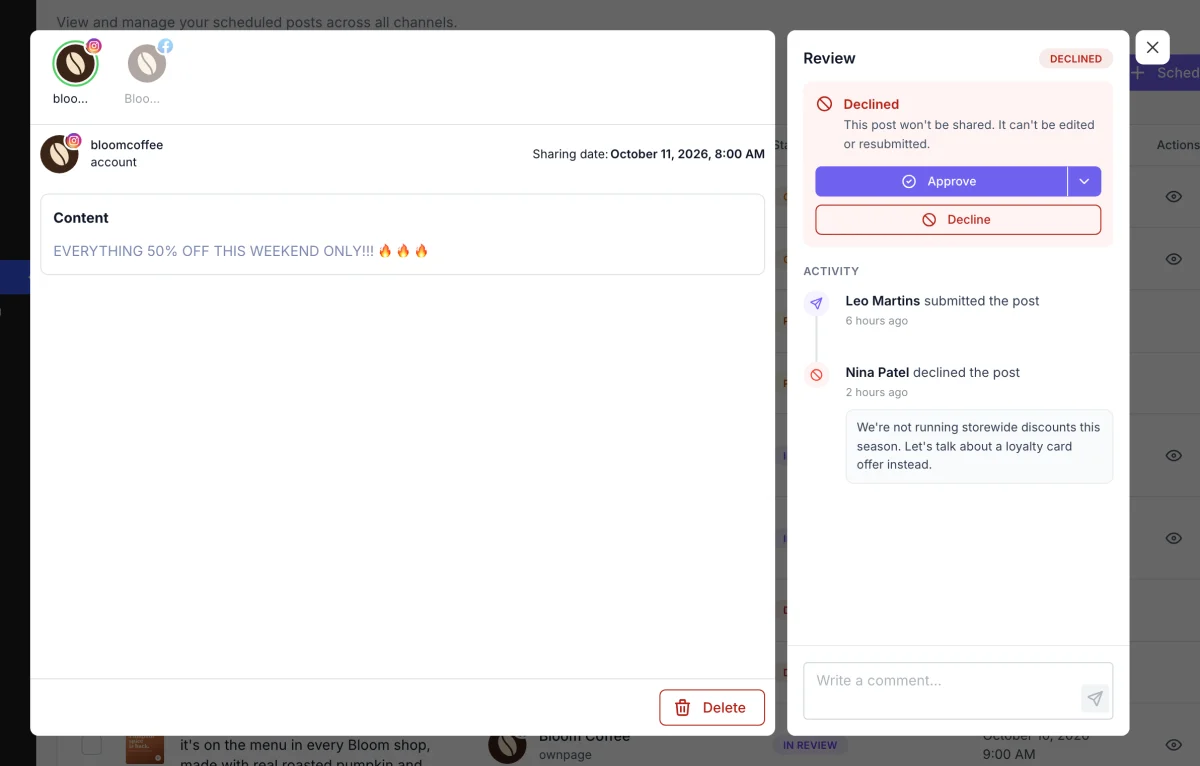1200x766 pixels.
Task: Click the Schedule button in background page
Action: point(1165,73)
